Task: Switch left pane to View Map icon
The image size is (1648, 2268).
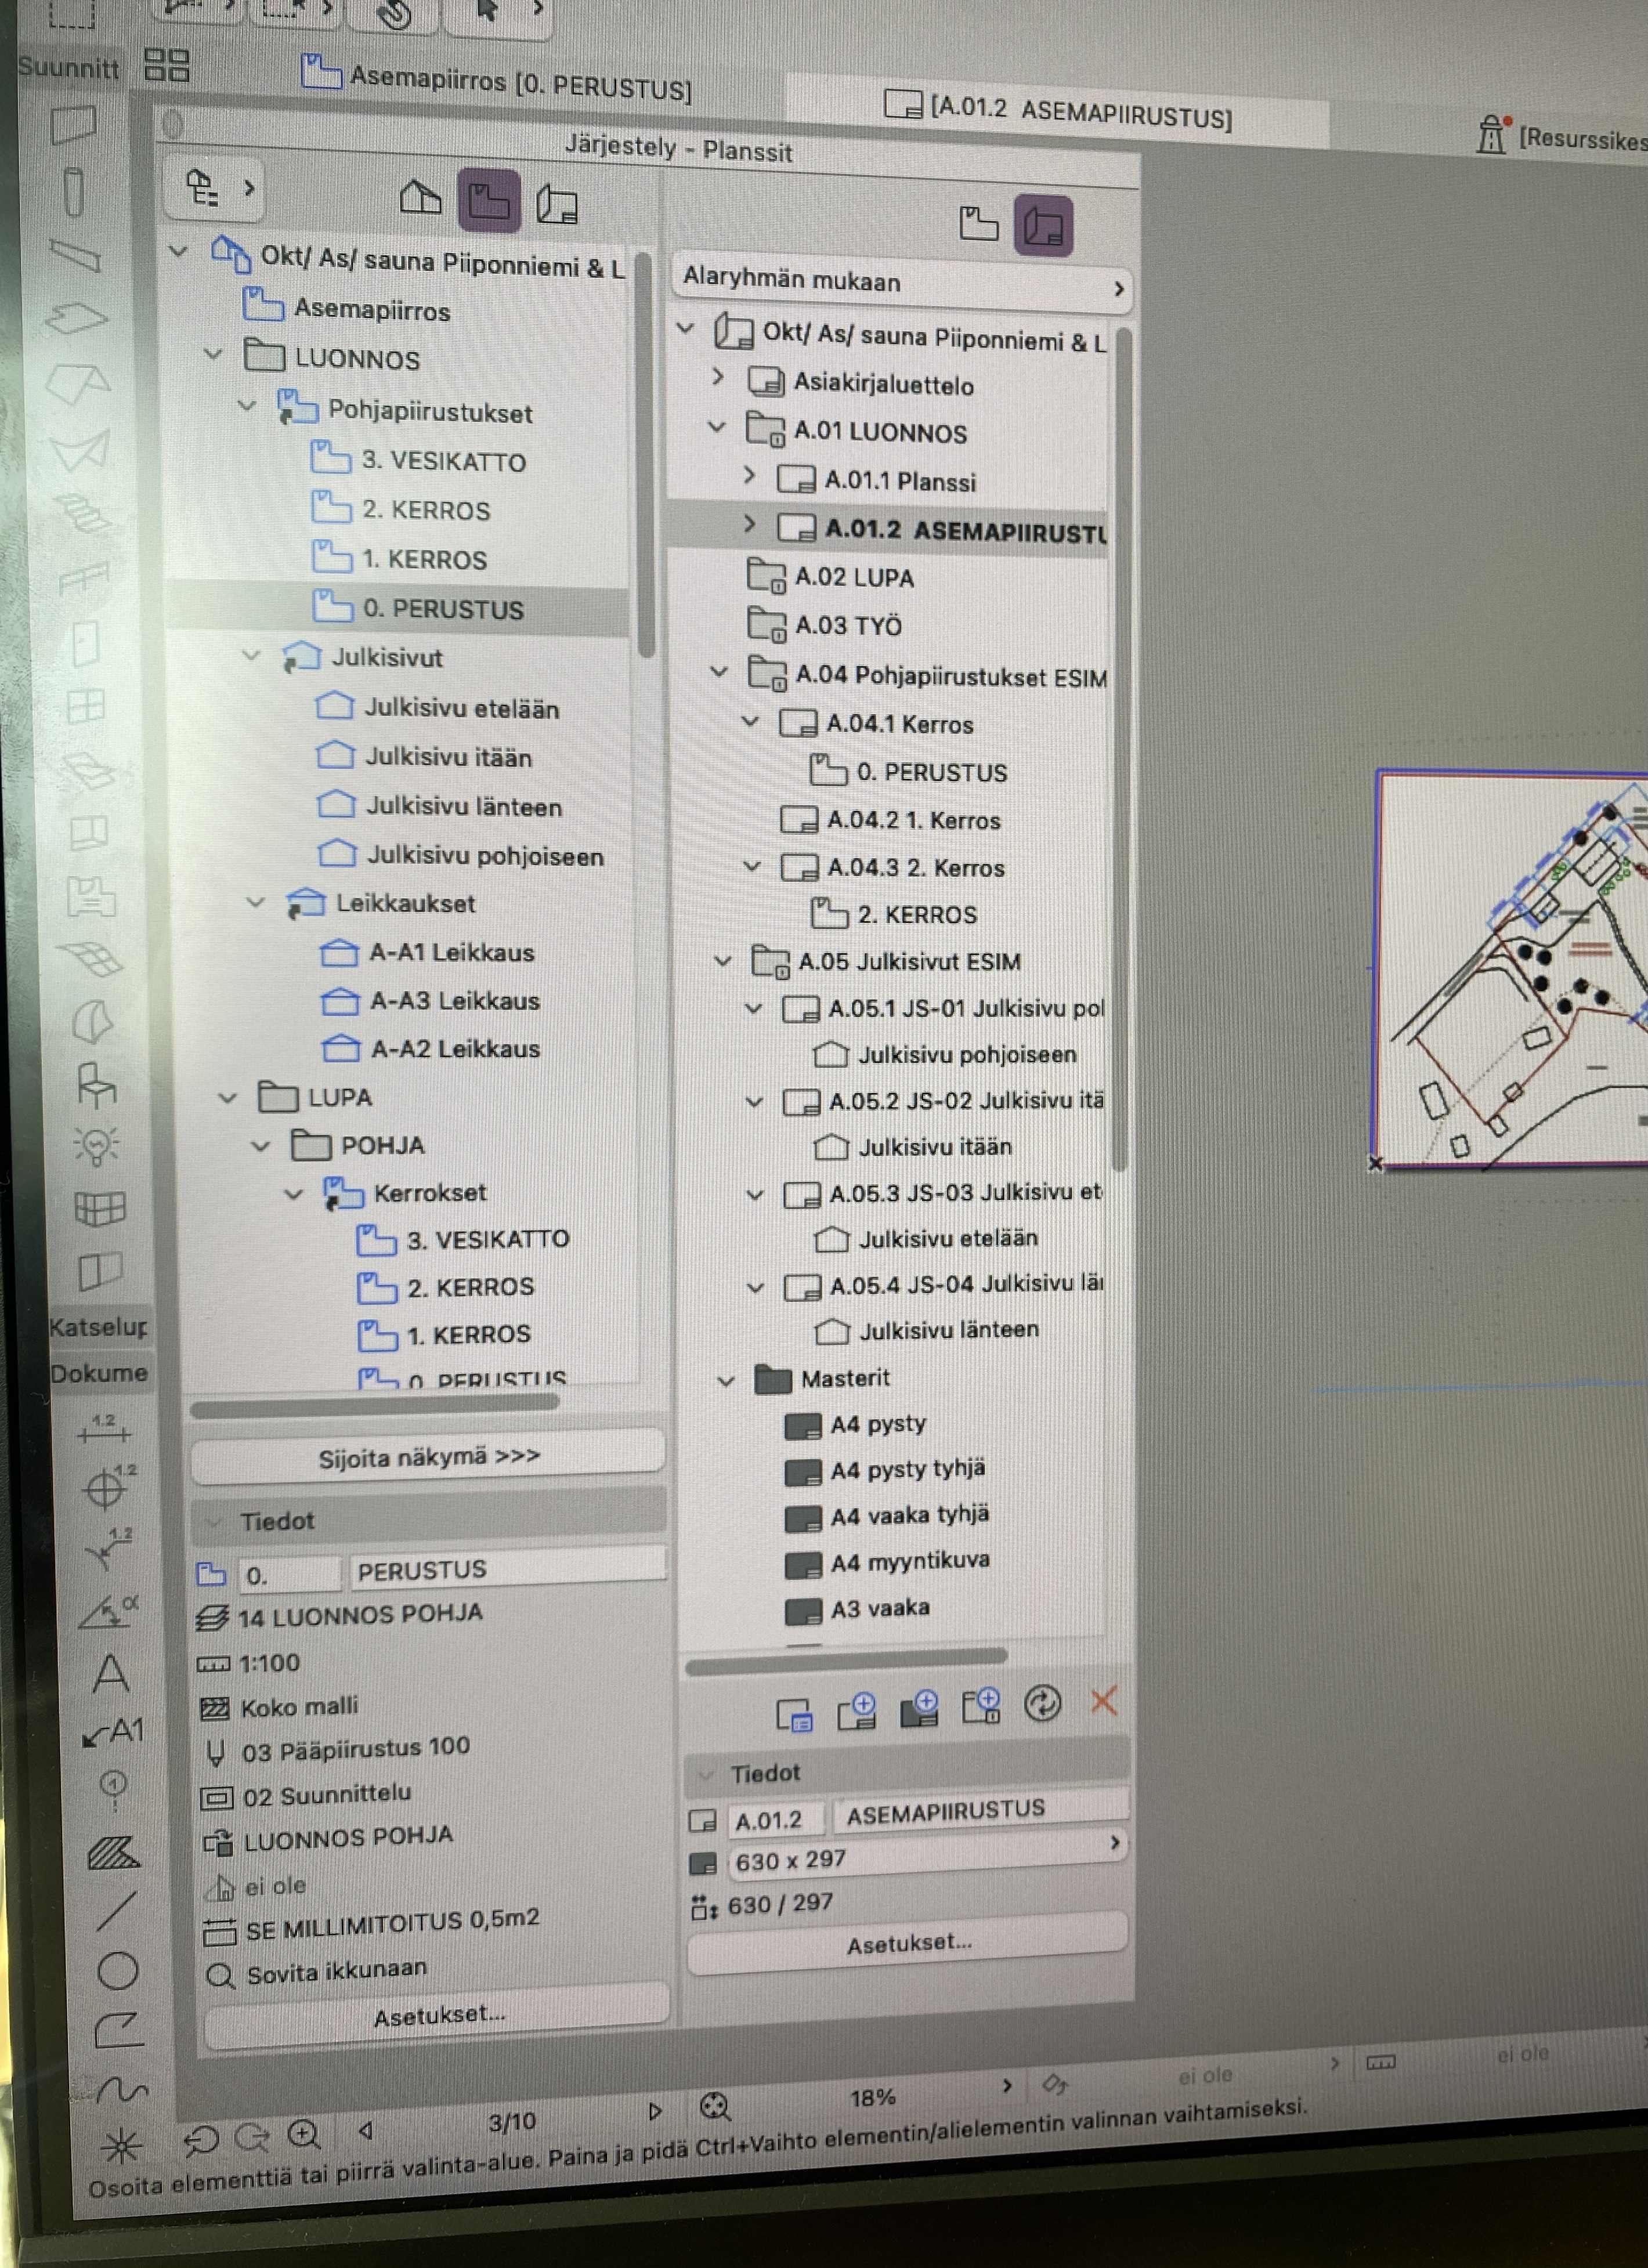Action: pyautogui.click(x=489, y=201)
